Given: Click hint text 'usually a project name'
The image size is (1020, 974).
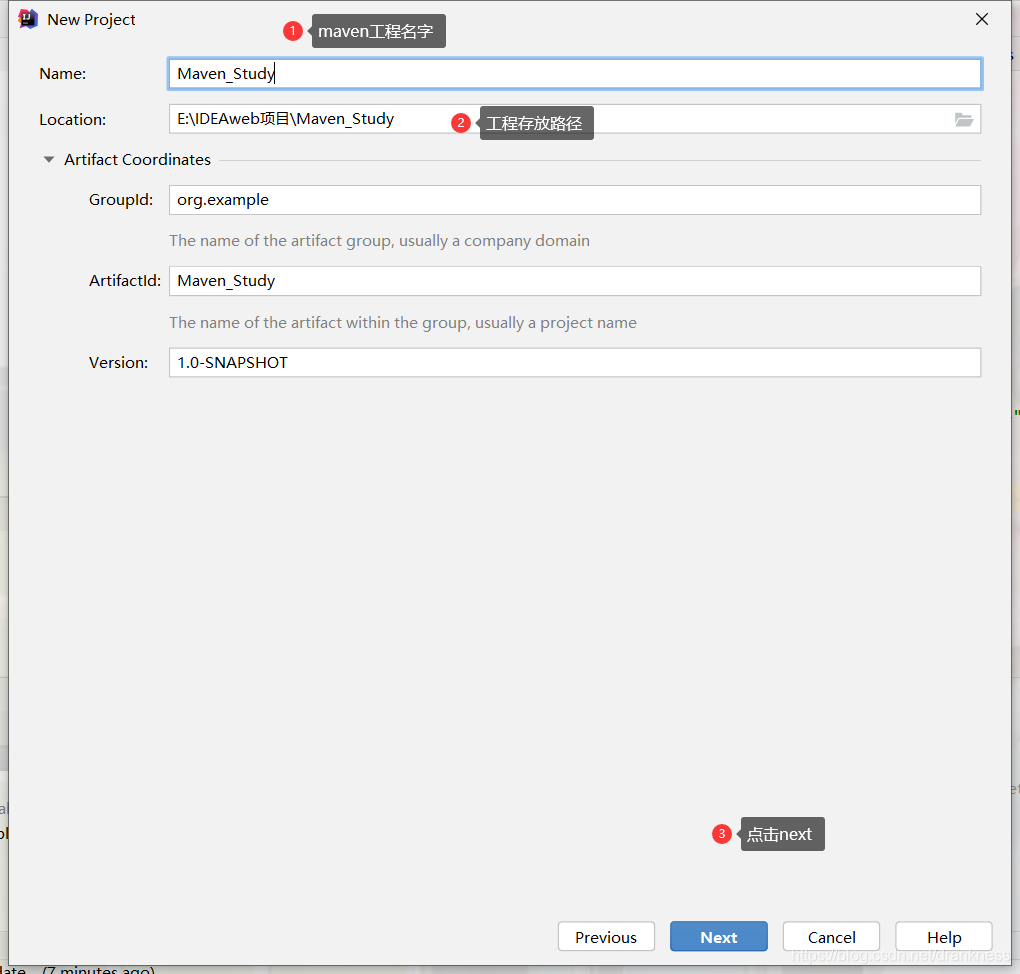Looking at the screenshot, I should (x=556, y=323).
